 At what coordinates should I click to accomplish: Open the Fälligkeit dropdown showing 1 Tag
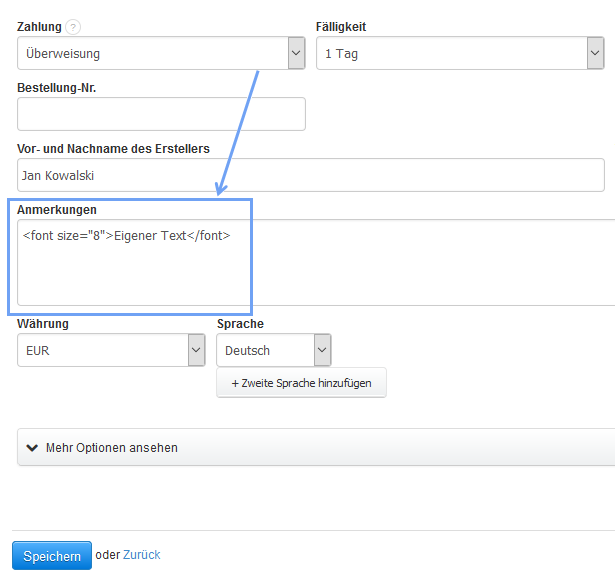click(x=451, y=54)
